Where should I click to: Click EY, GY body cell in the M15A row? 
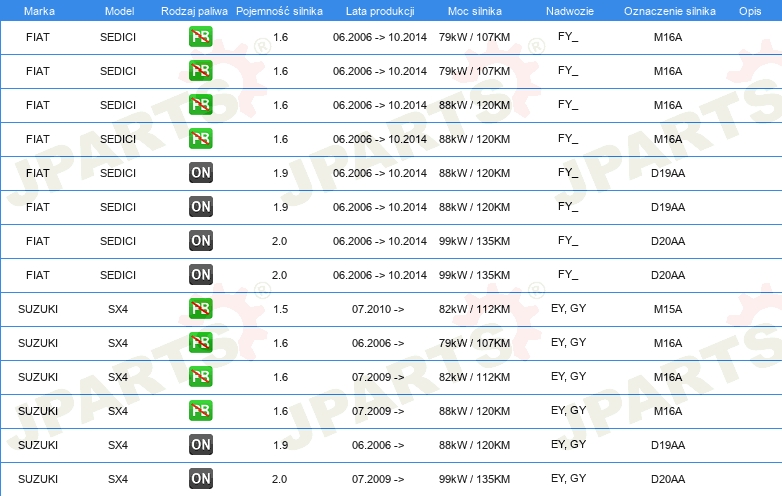tap(569, 309)
